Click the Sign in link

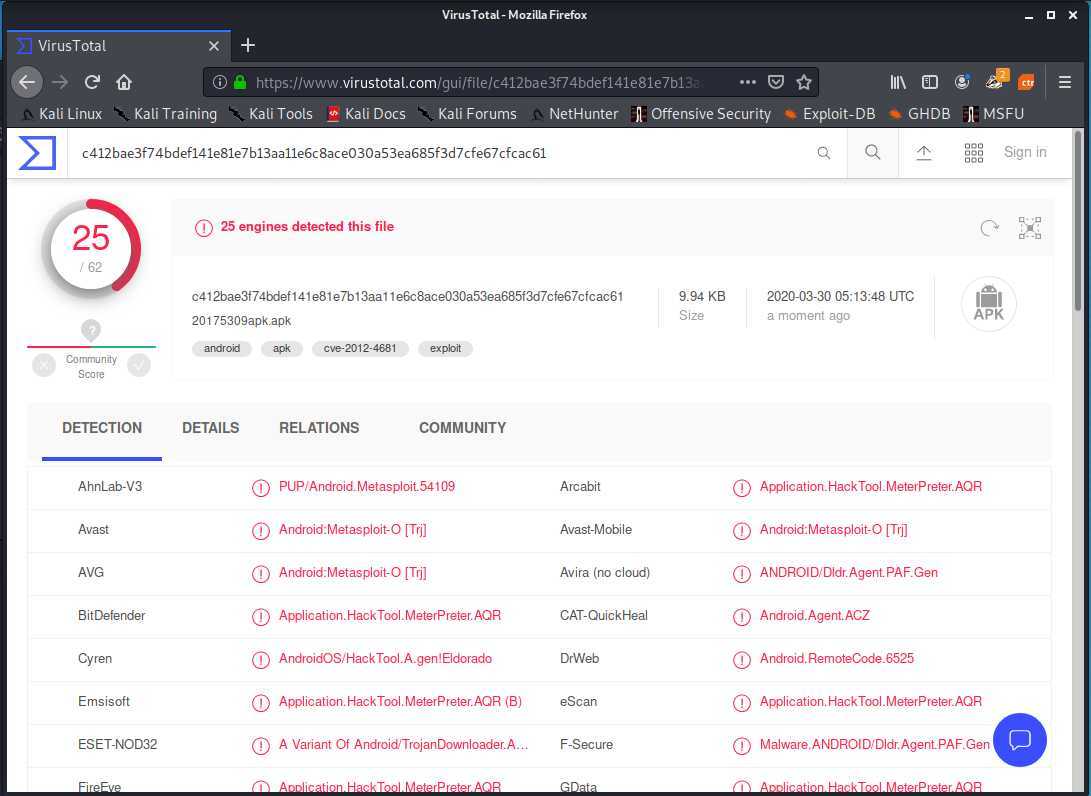coord(1025,152)
